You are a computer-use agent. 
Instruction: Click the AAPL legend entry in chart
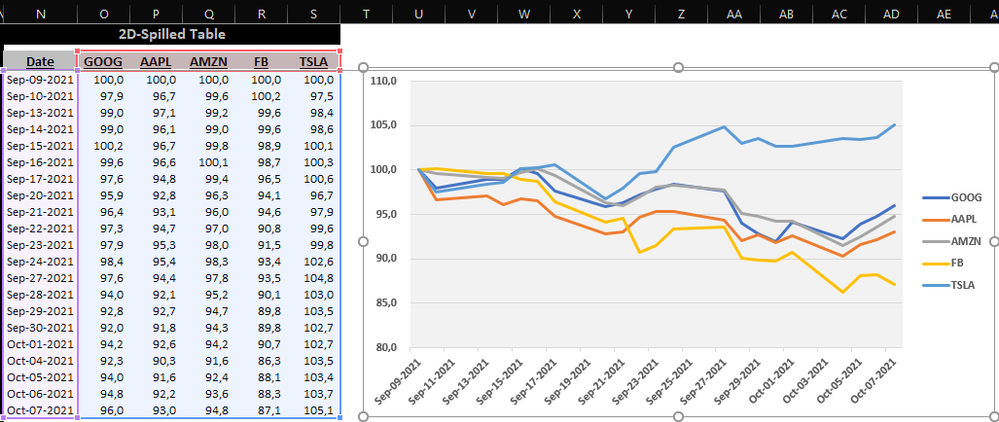tap(951, 219)
